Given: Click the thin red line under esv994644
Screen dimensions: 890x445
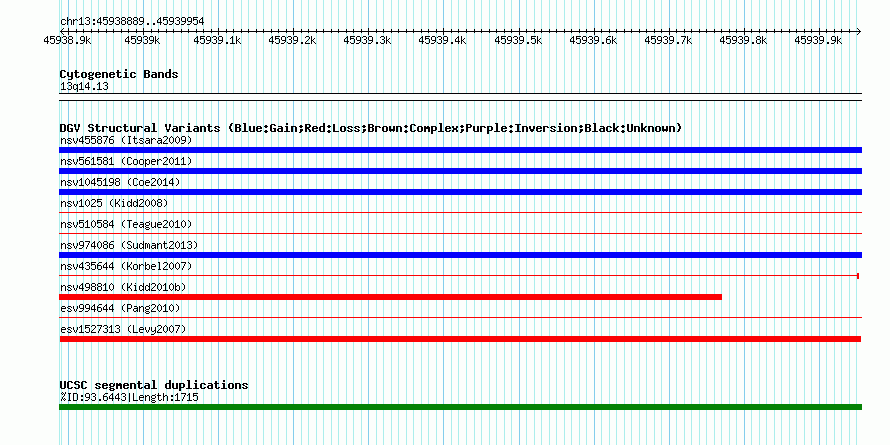Looking at the screenshot, I should point(460,318).
